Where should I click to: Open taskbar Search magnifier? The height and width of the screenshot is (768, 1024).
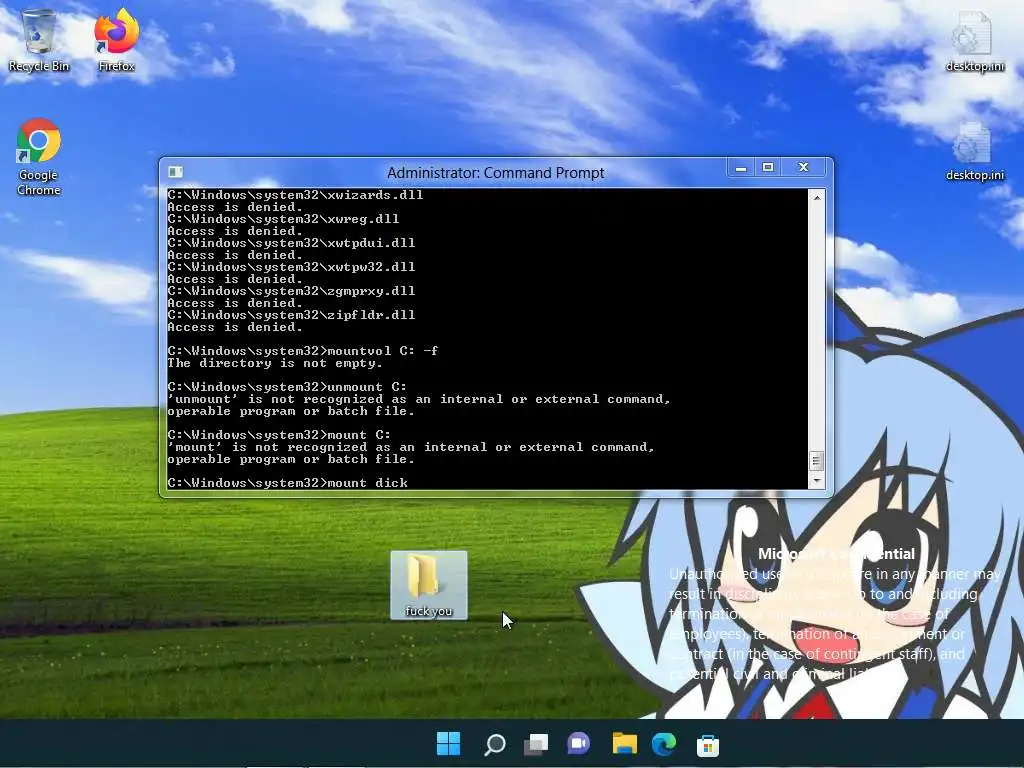pyautogui.click(x=494, y=744)
